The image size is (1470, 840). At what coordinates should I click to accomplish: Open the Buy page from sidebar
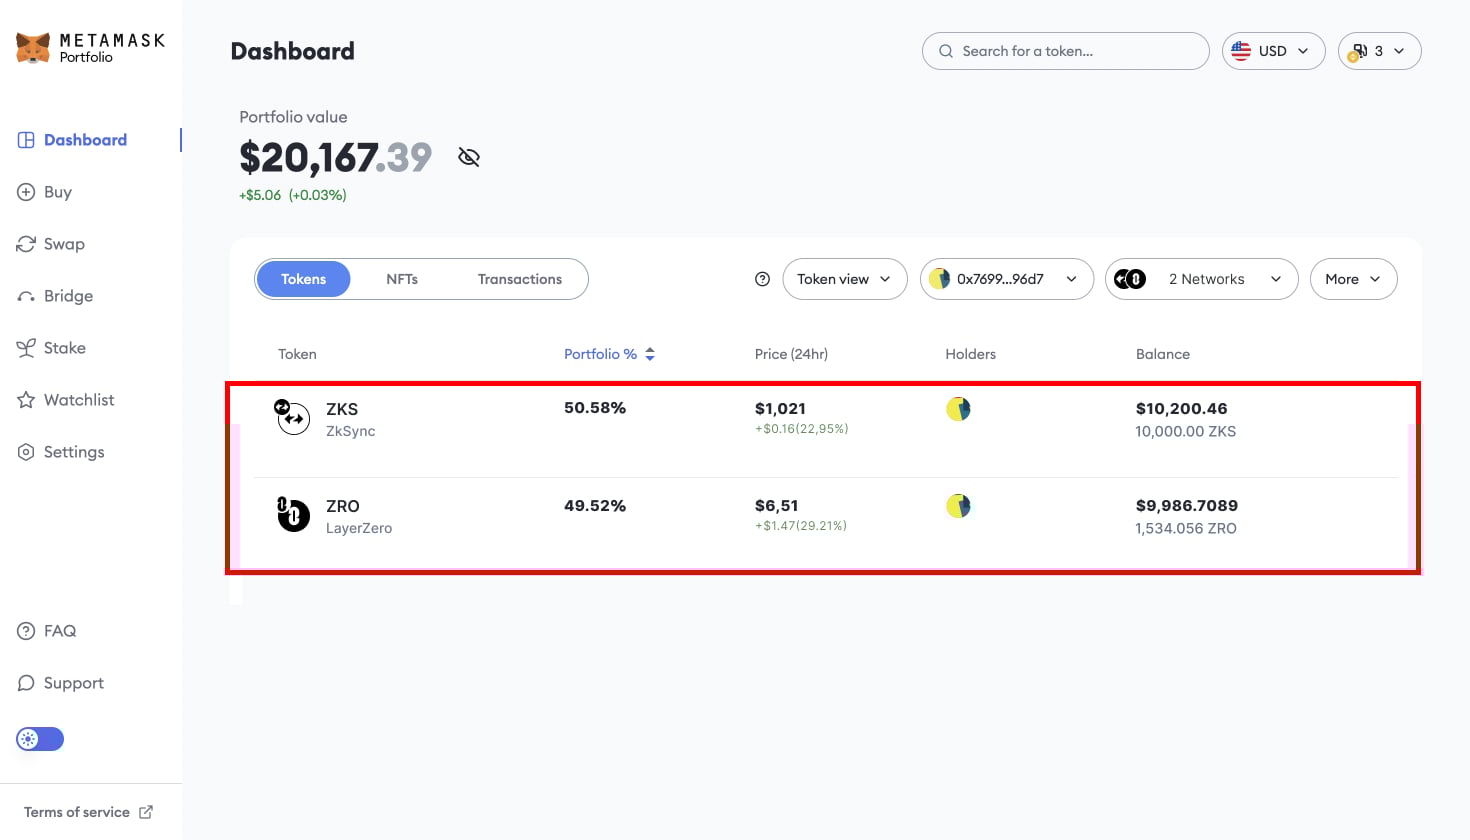click(x=57, y=192)
